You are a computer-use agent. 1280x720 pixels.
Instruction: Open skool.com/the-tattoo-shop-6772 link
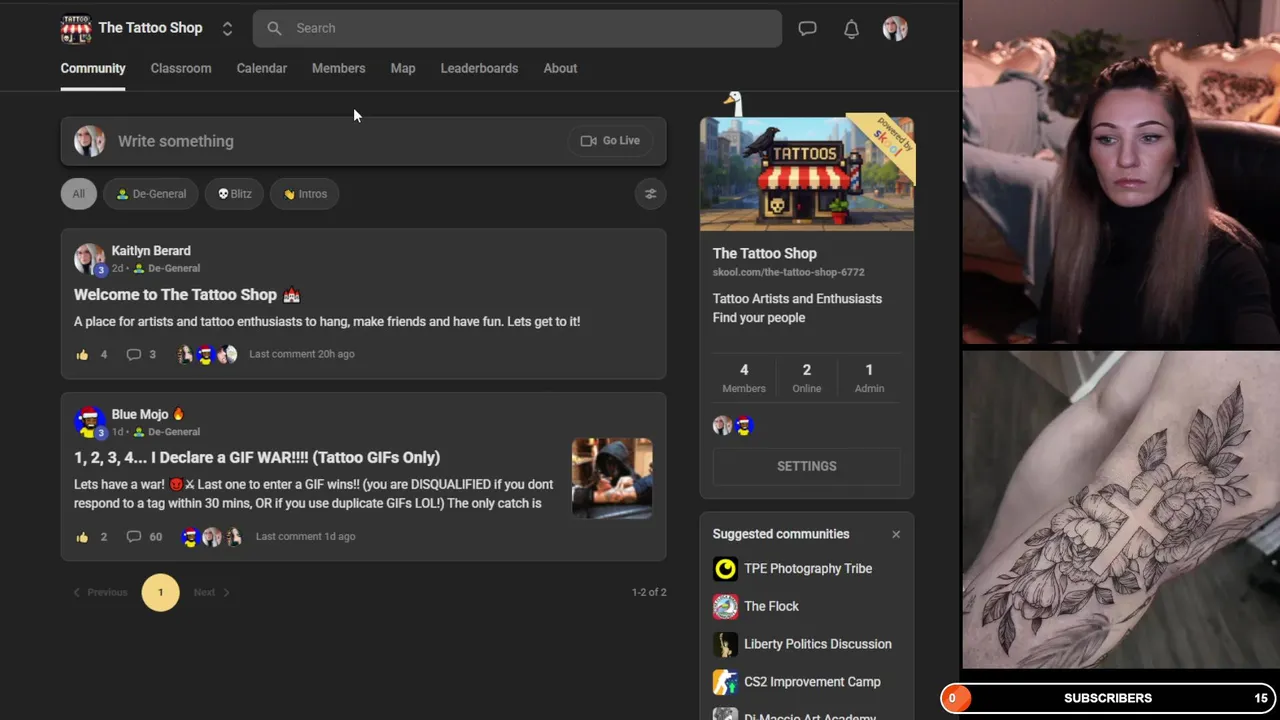tap(788, 272)
